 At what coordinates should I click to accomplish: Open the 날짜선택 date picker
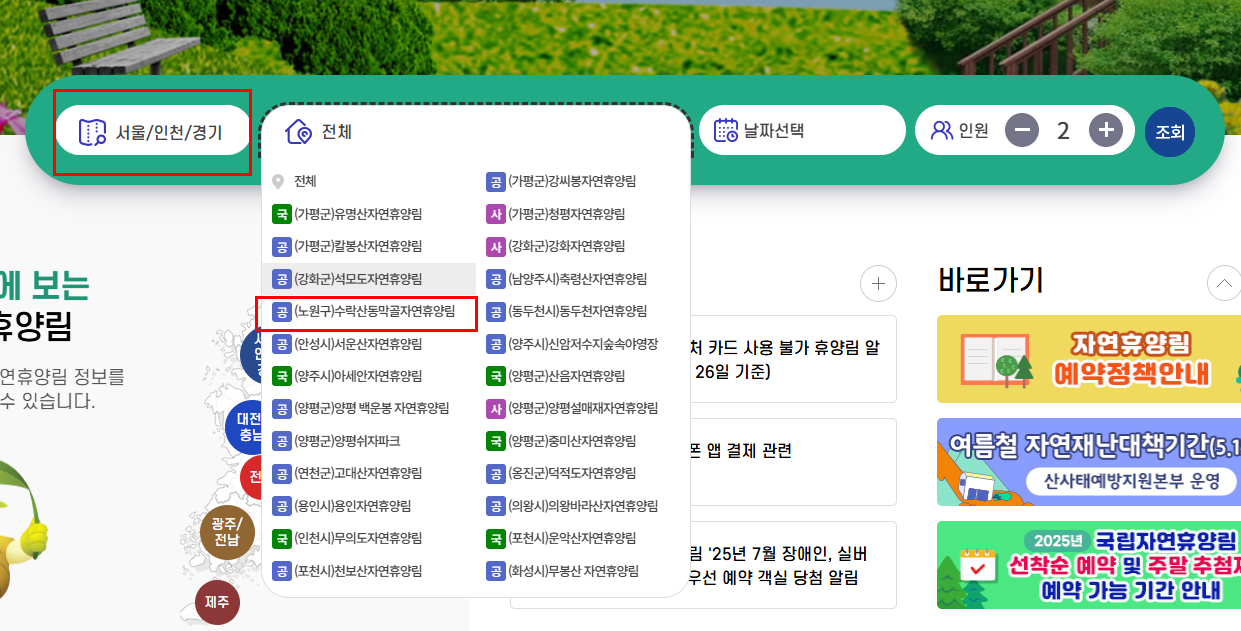[802, 130]
